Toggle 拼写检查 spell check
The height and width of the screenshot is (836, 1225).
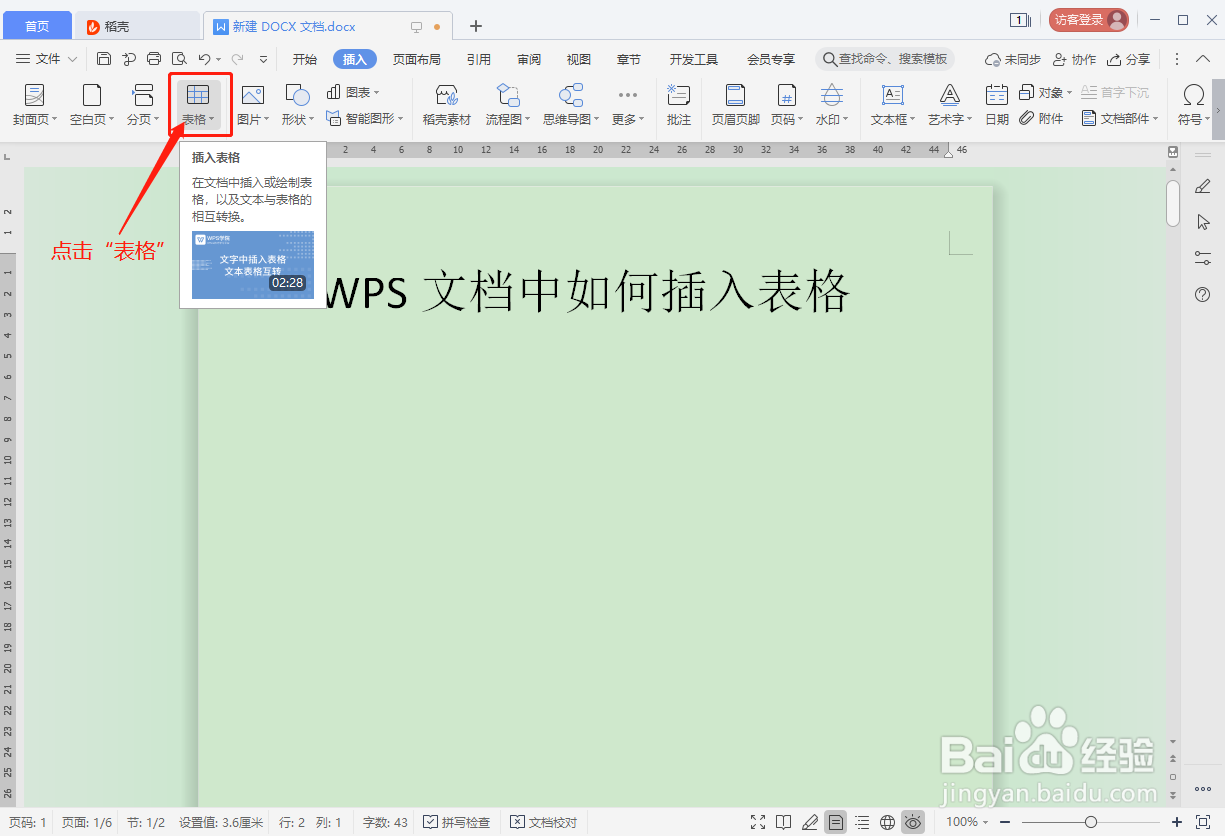[457, 822]
